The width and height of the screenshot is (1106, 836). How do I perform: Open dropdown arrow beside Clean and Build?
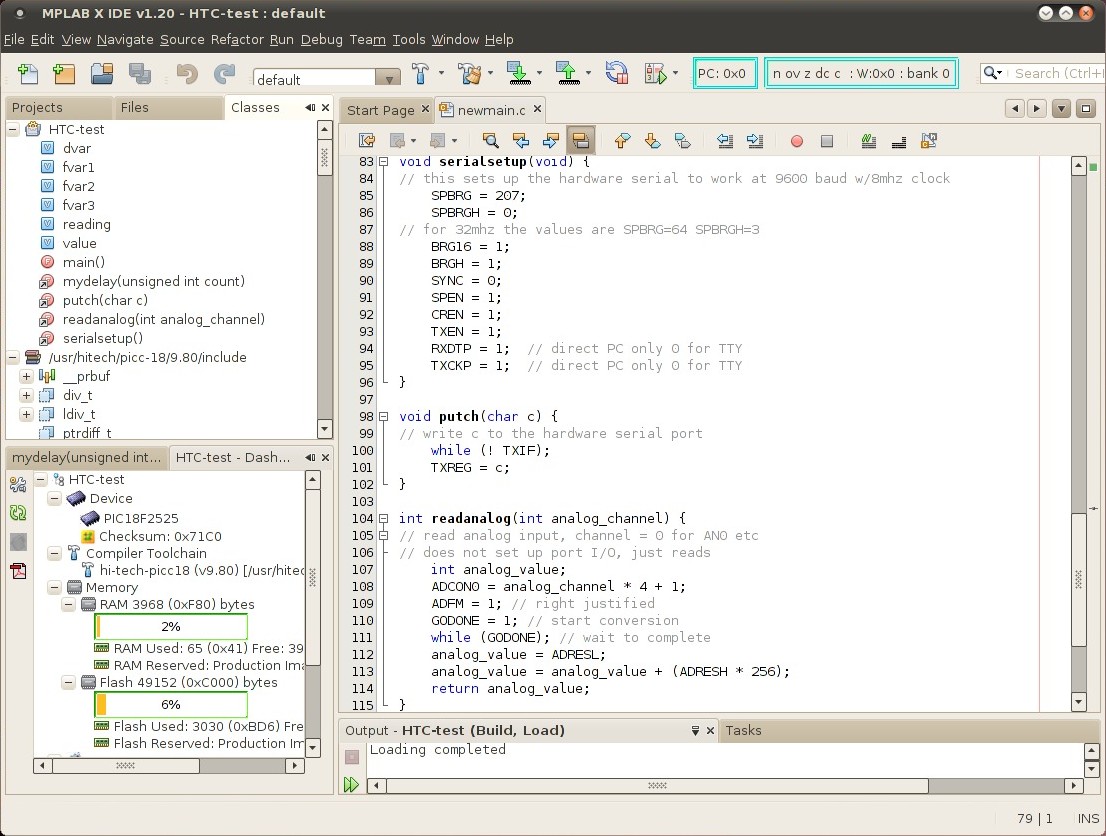(490, 73)
